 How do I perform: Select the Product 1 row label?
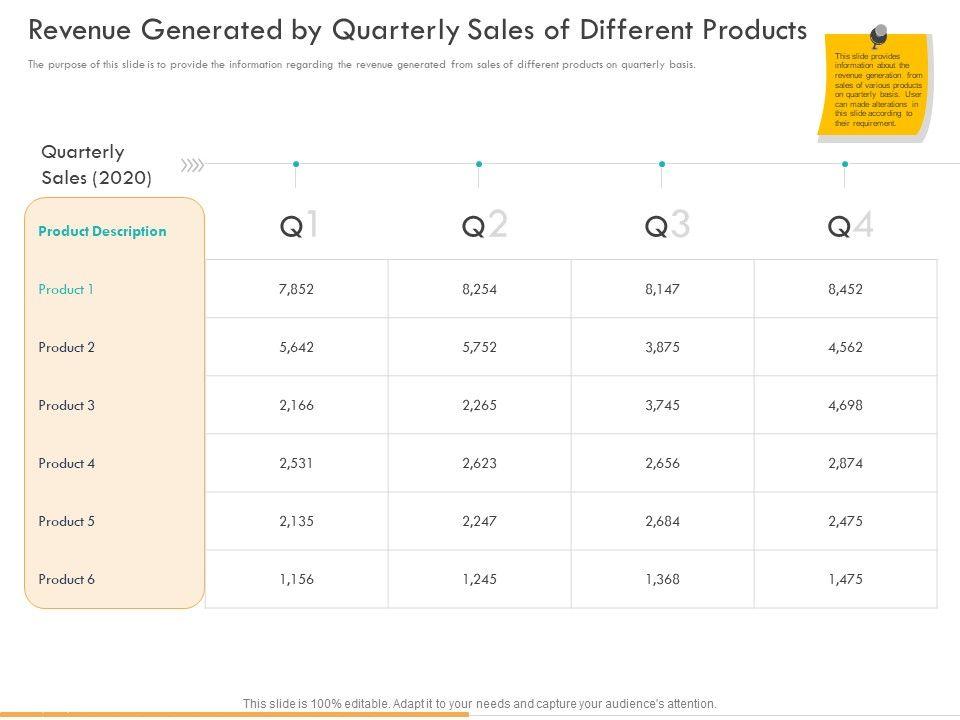tap(66, 289)
